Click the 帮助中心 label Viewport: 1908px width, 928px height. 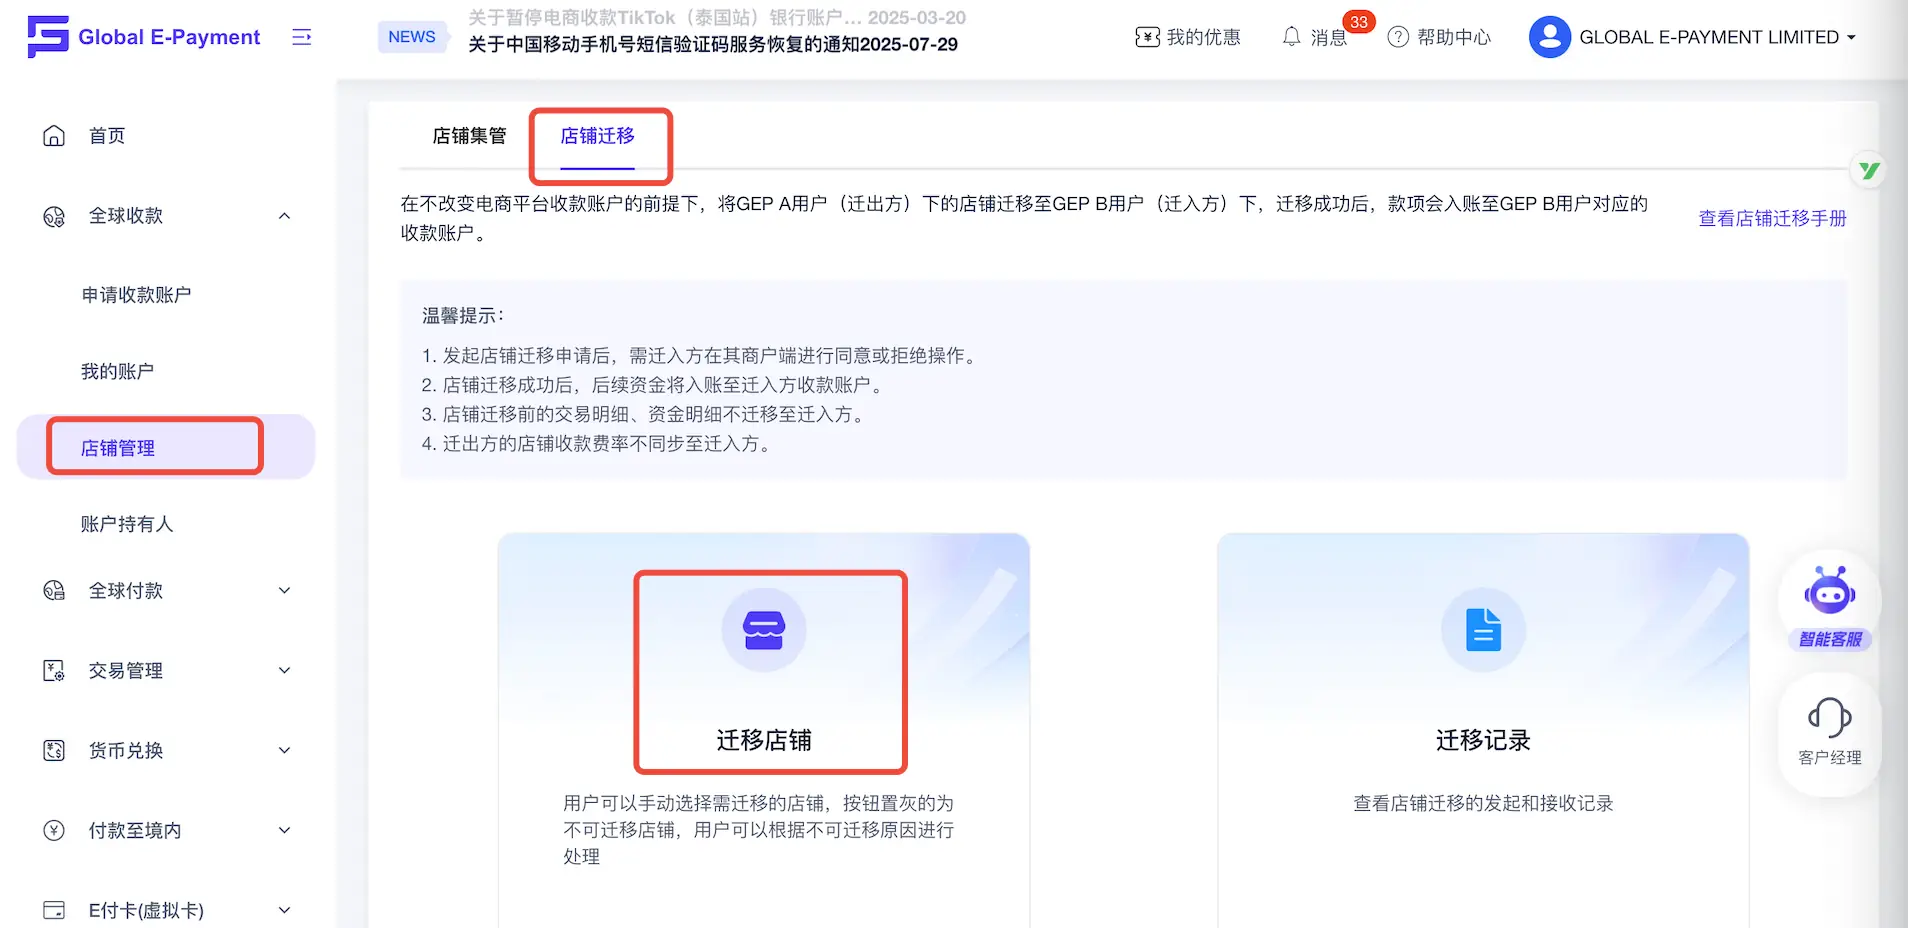coord(1454,37)
